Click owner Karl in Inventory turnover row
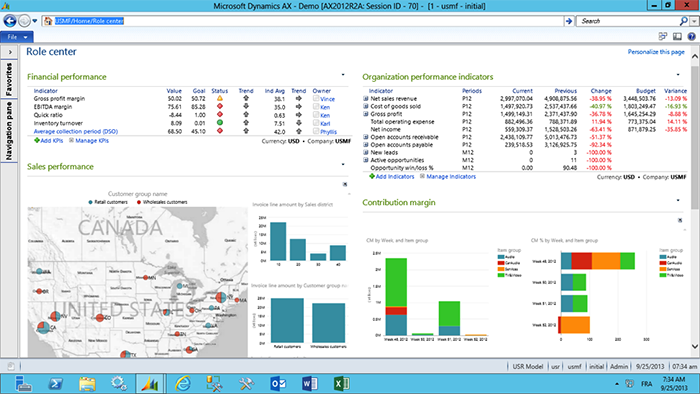This screenshot has height=394, width=700. pyautogui.click(x=325, y=124)
